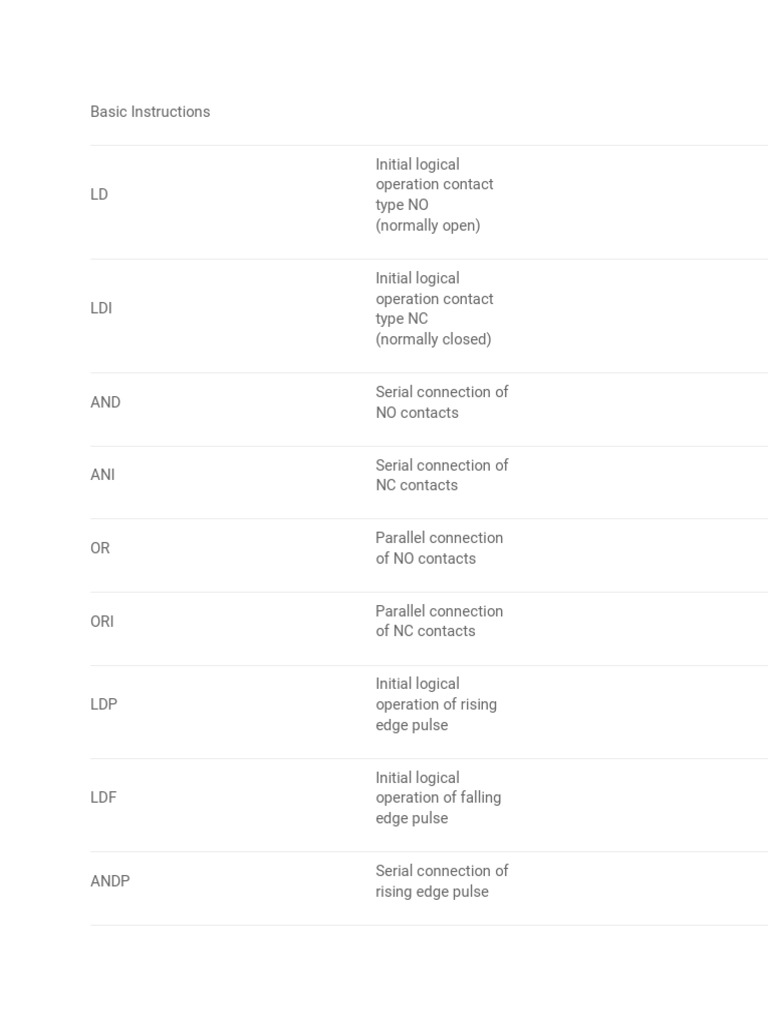Select 'Serial connection of NC contacts' text

coord(441,475)
